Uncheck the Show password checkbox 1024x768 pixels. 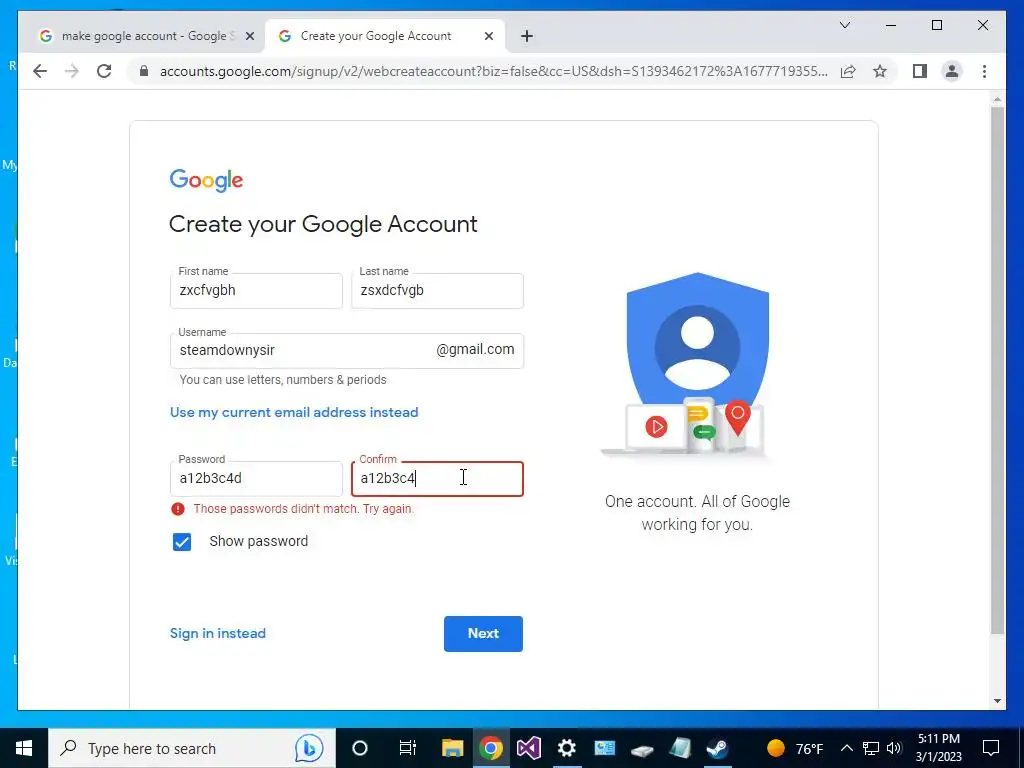(x=182, y=541)
